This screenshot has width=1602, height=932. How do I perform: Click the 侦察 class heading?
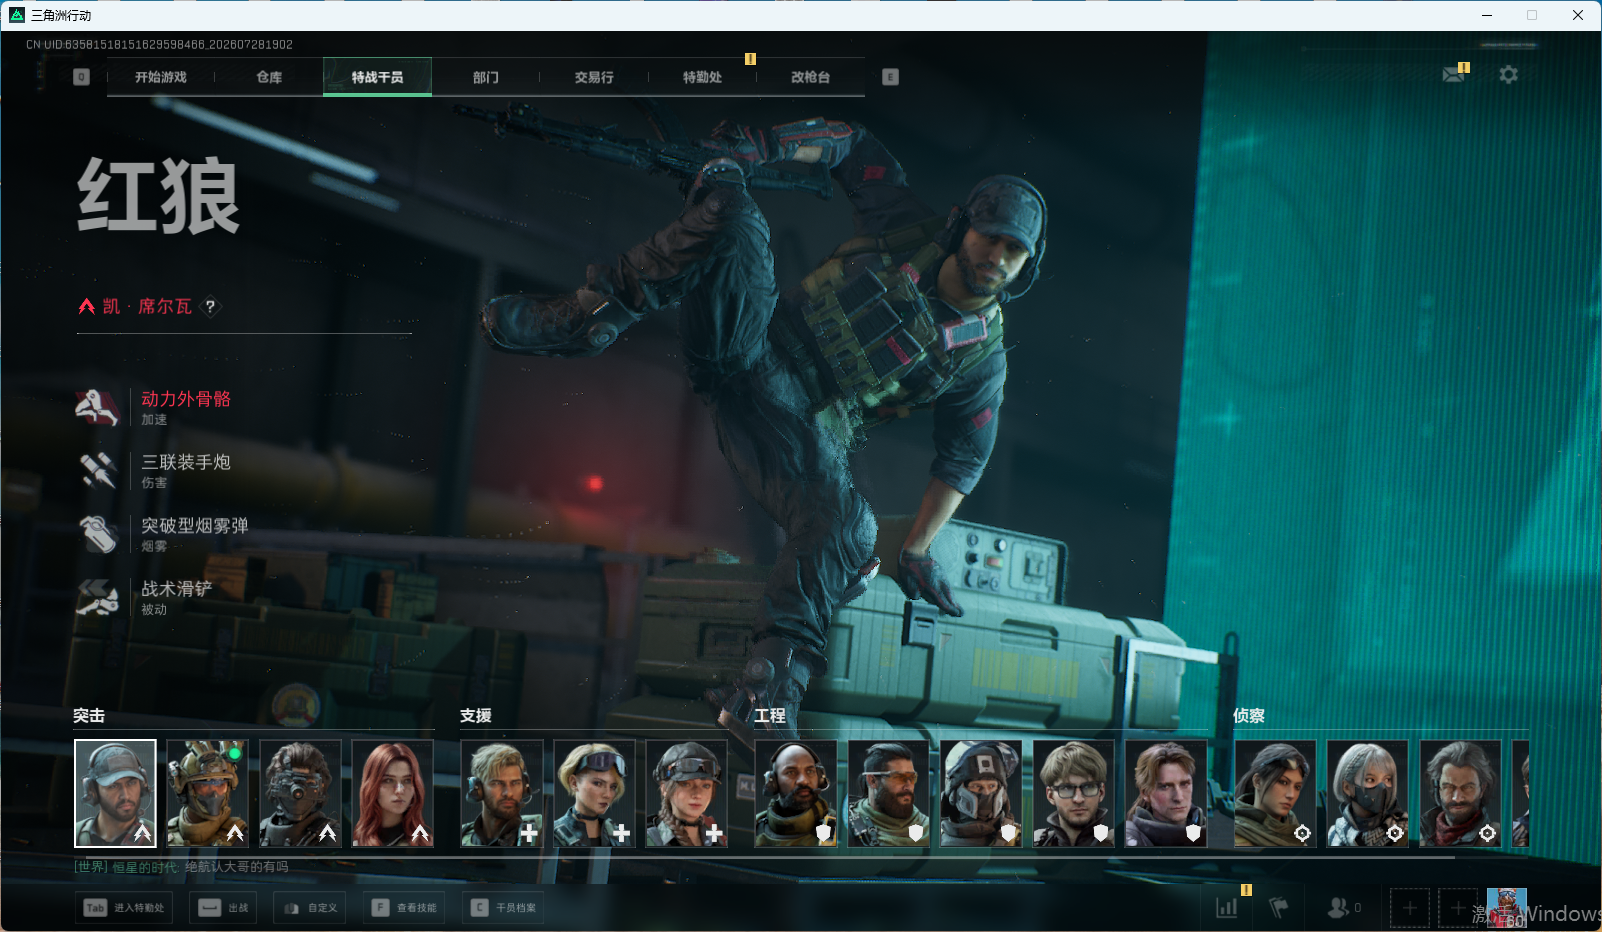[x=1249, y=716]
